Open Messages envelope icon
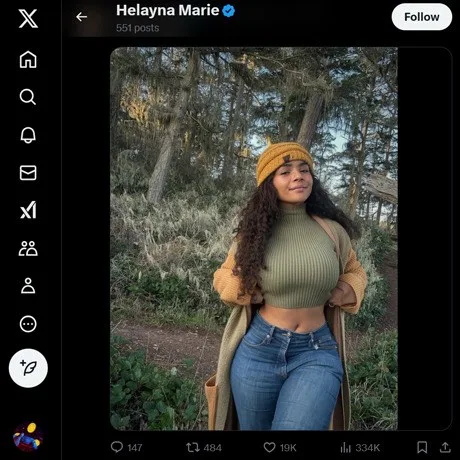 tap(28, 173)
